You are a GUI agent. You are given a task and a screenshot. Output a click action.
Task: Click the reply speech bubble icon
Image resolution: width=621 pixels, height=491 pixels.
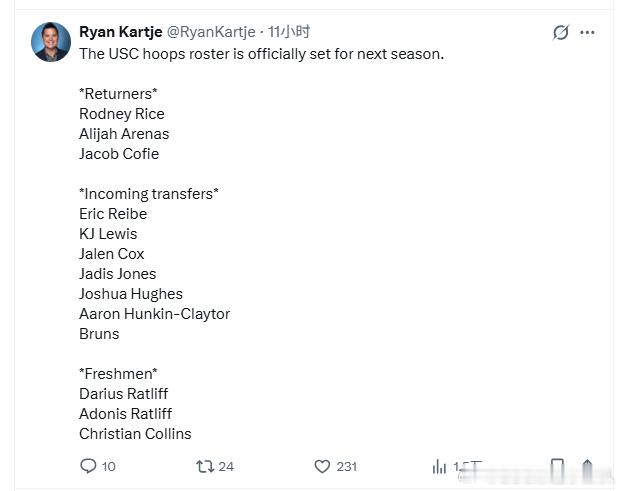pos(88,466)
